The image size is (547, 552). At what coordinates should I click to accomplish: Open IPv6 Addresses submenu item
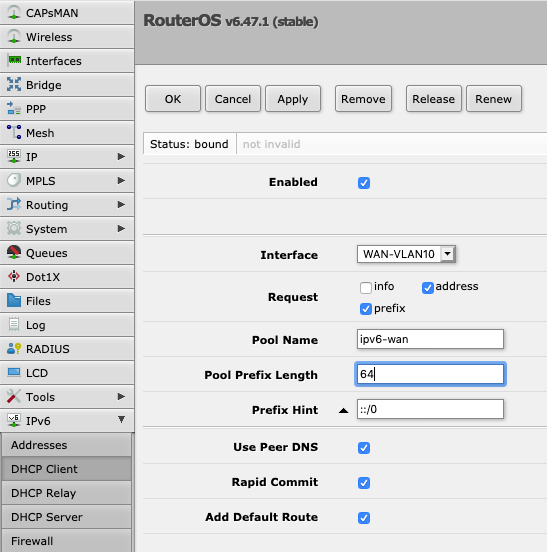[x=67, y=445]
